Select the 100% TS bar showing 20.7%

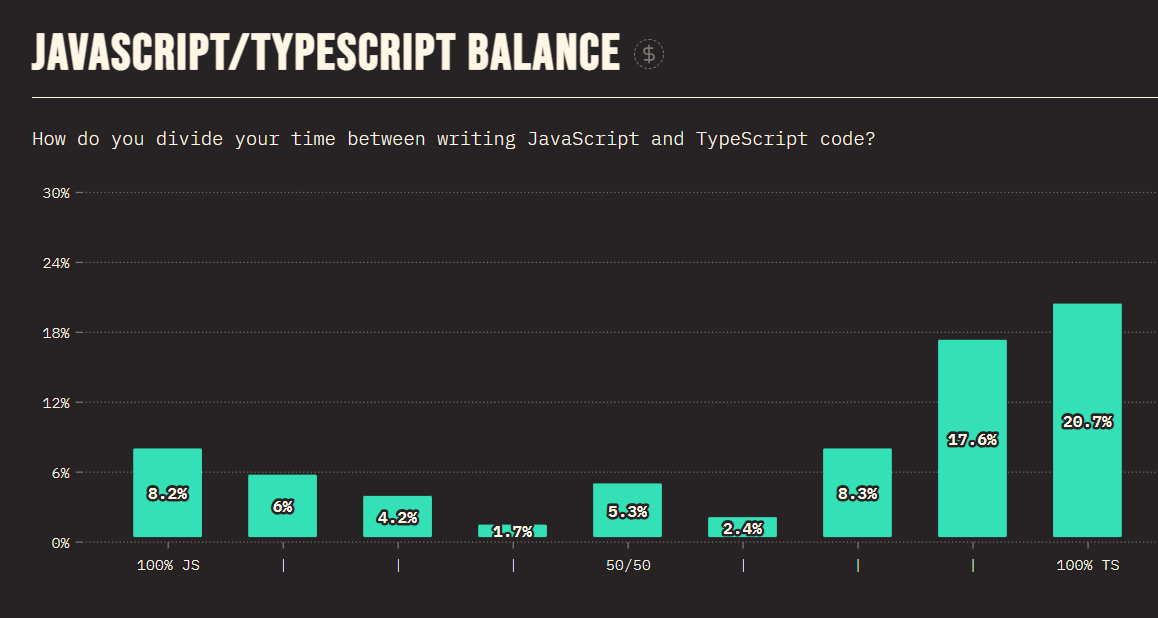[1087, 420]
